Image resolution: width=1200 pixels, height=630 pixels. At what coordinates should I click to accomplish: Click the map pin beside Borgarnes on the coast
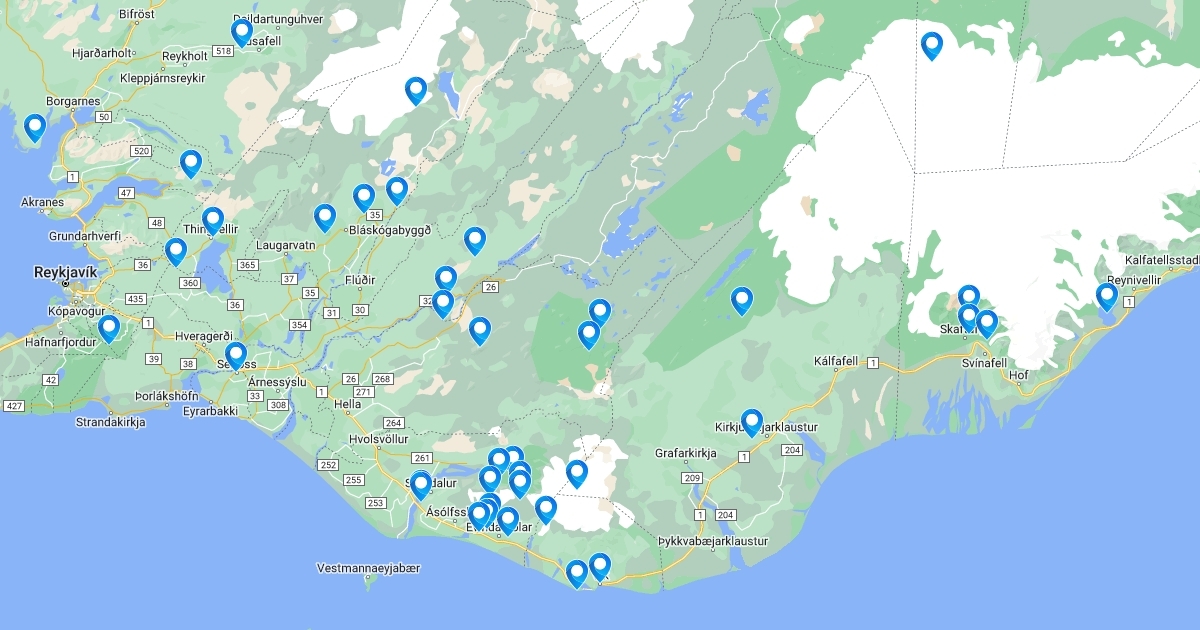35,127
